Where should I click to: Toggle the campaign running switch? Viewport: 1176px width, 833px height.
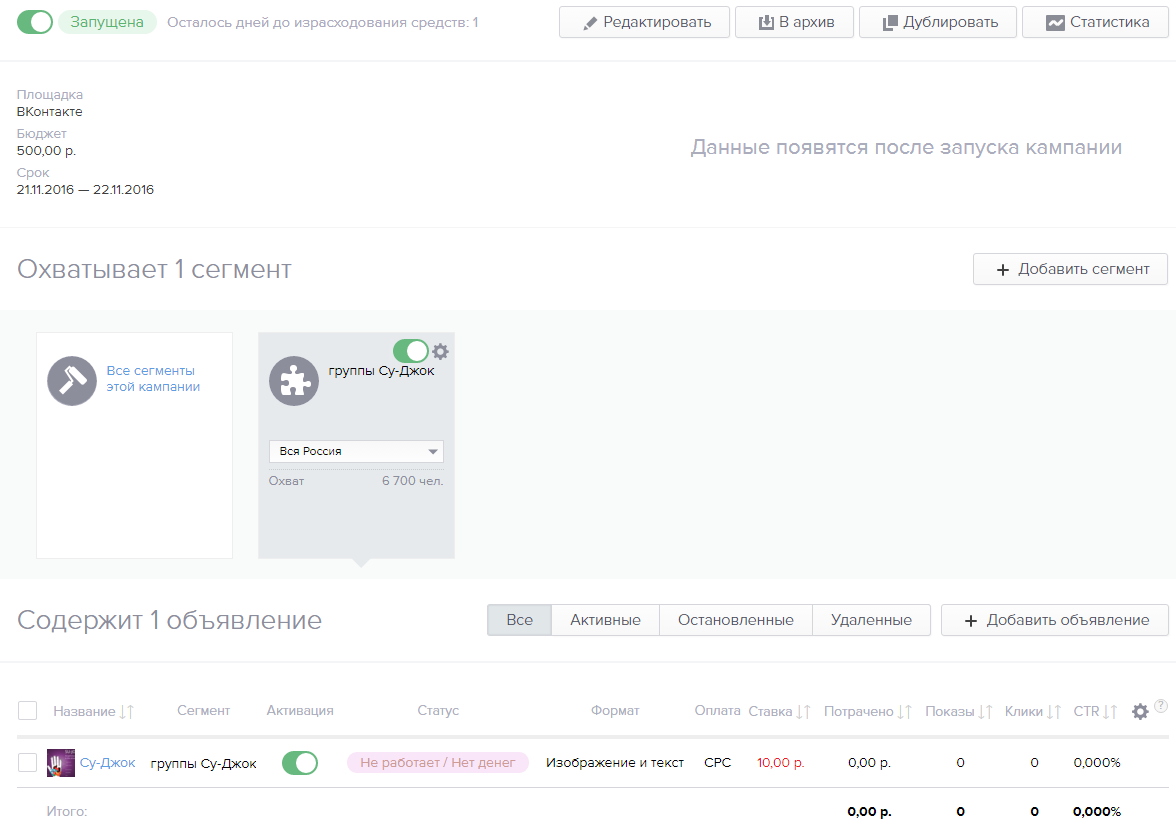tap(34, 22)
